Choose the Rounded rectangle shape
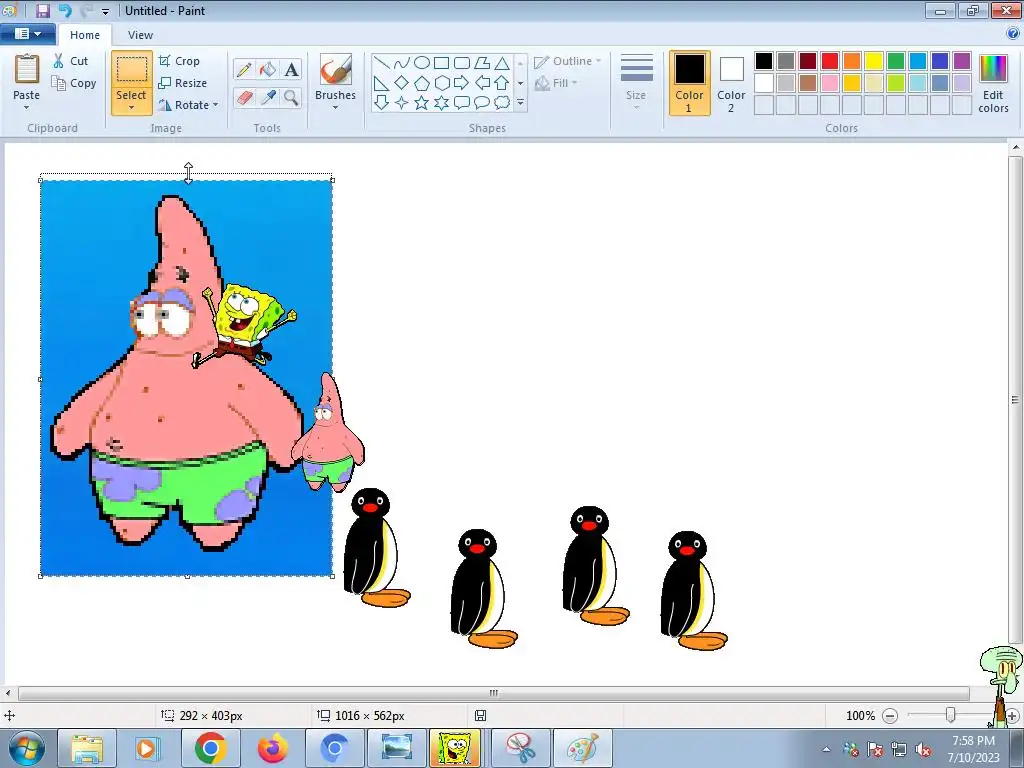Viewport: 1024px width, 768px height. pyautogui.click(x=462, y=63)
